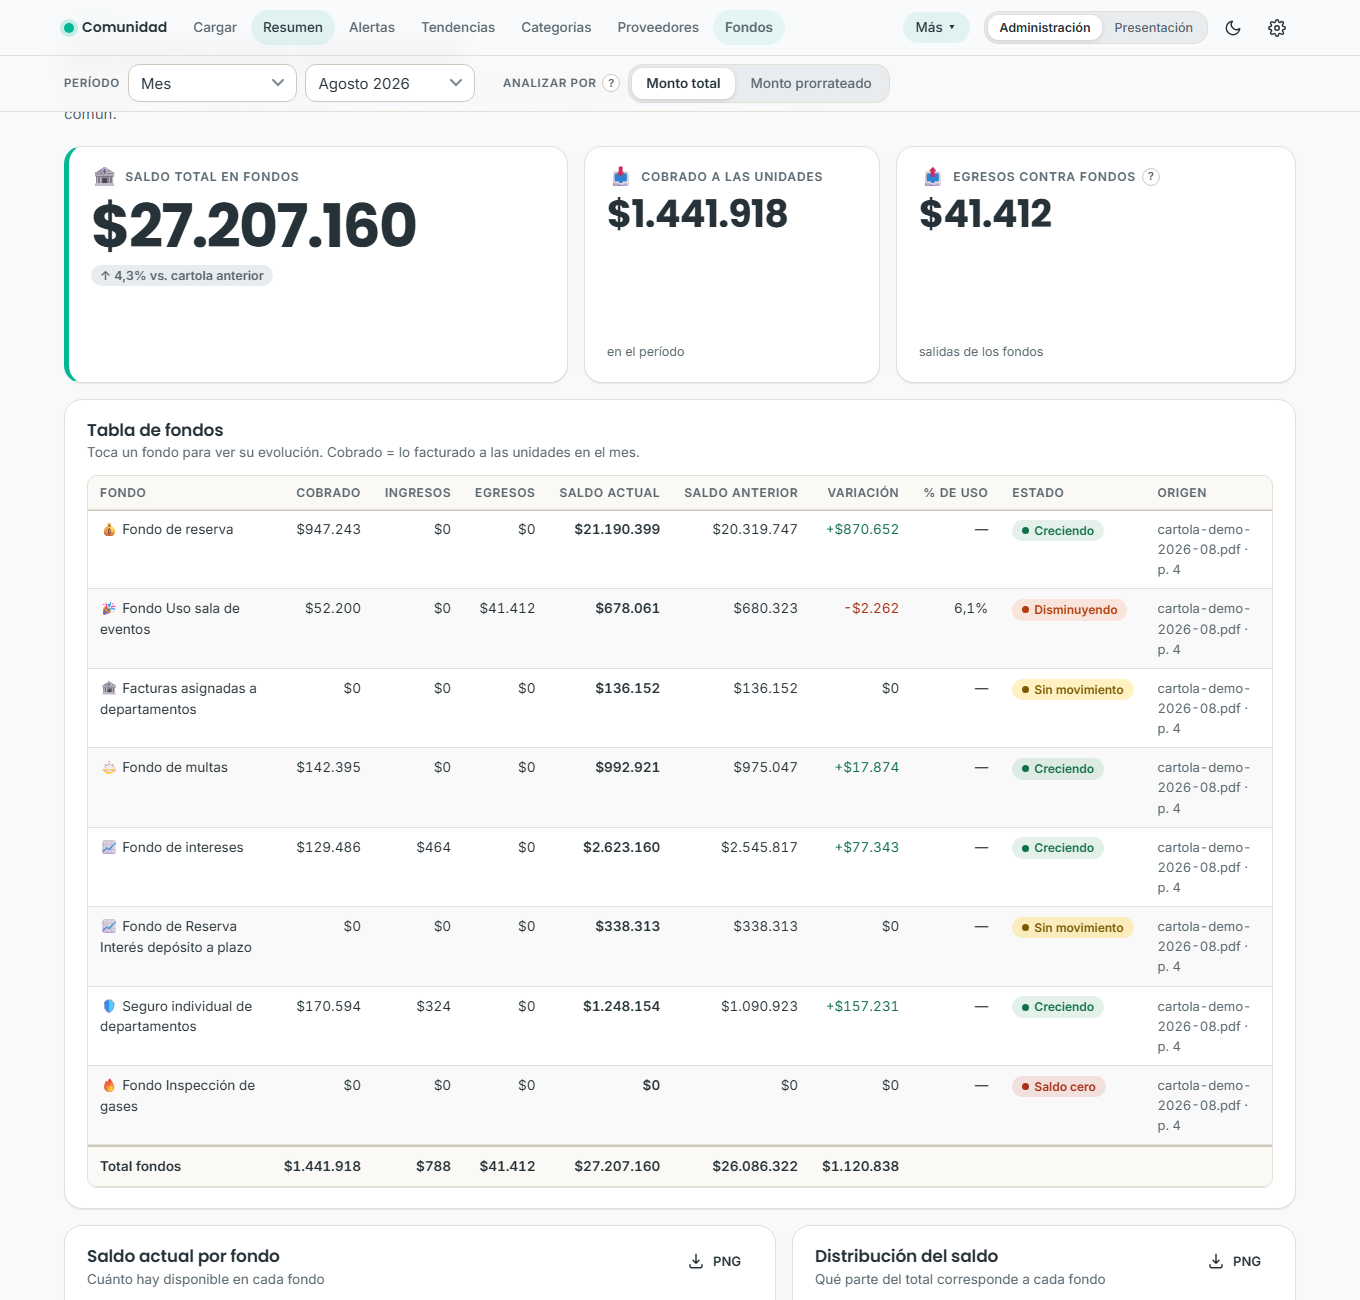Click the inbox icon in Cobrado card
The image size is (1360, 1300).
620,177
